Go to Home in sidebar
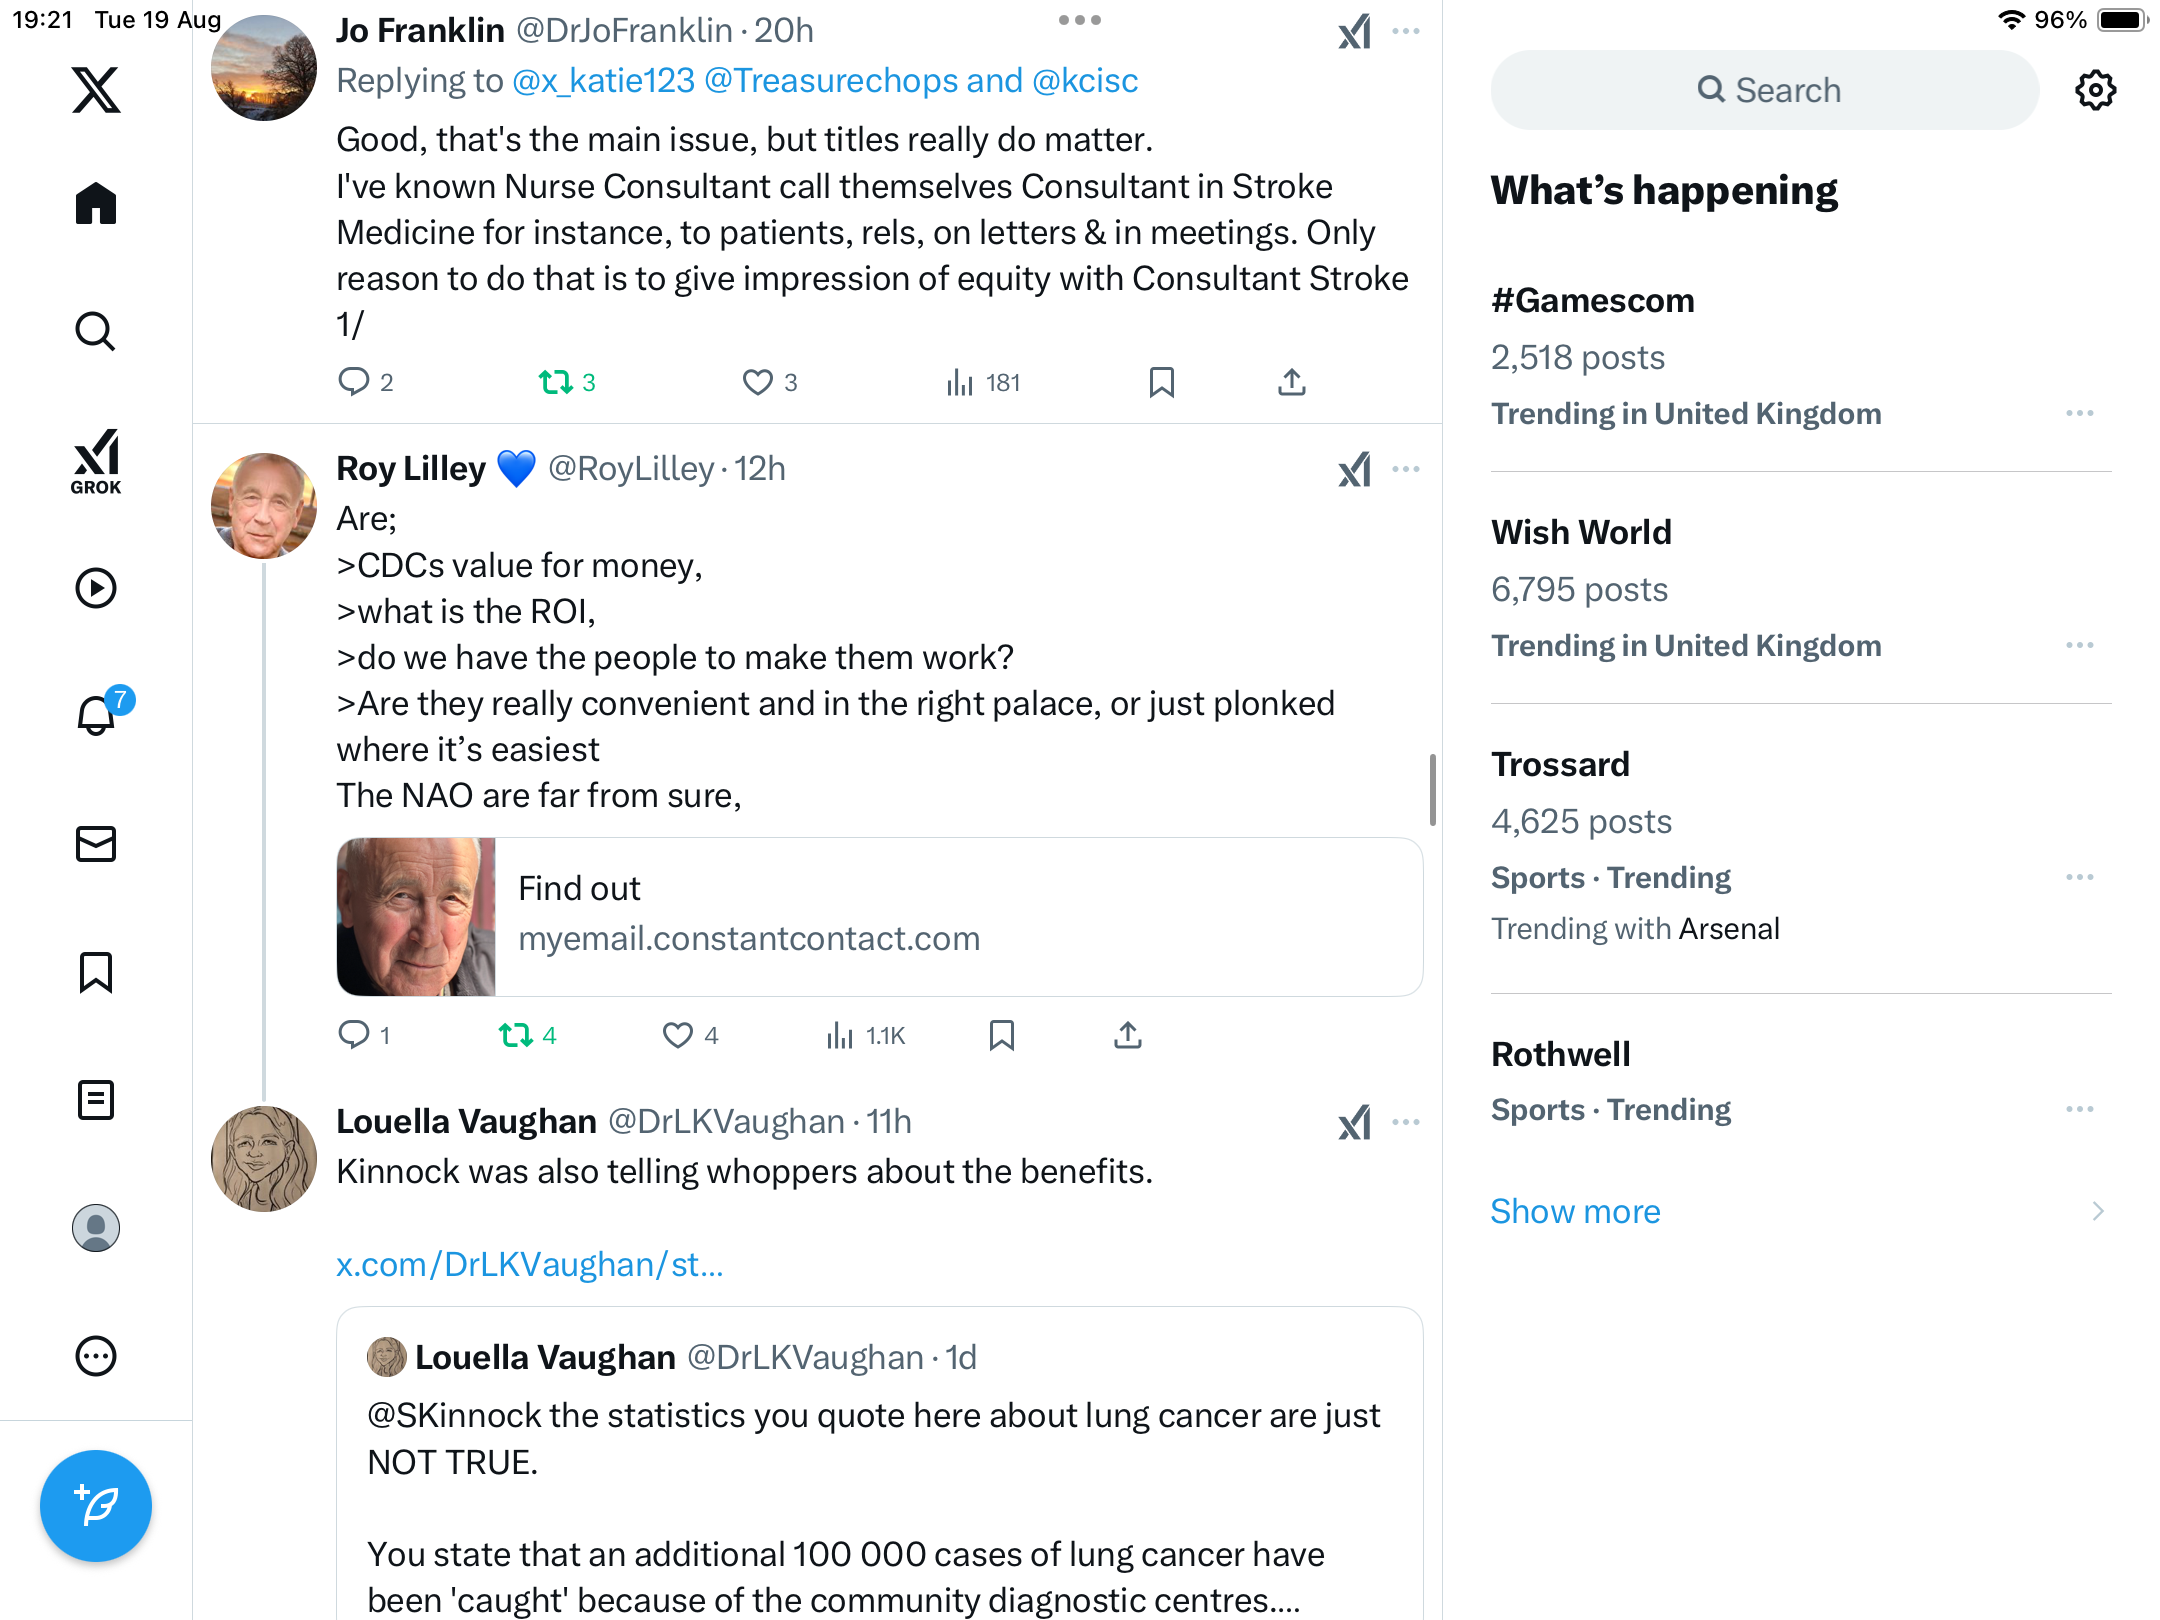Viewport: 2160px width, 1620px height. 96,204
